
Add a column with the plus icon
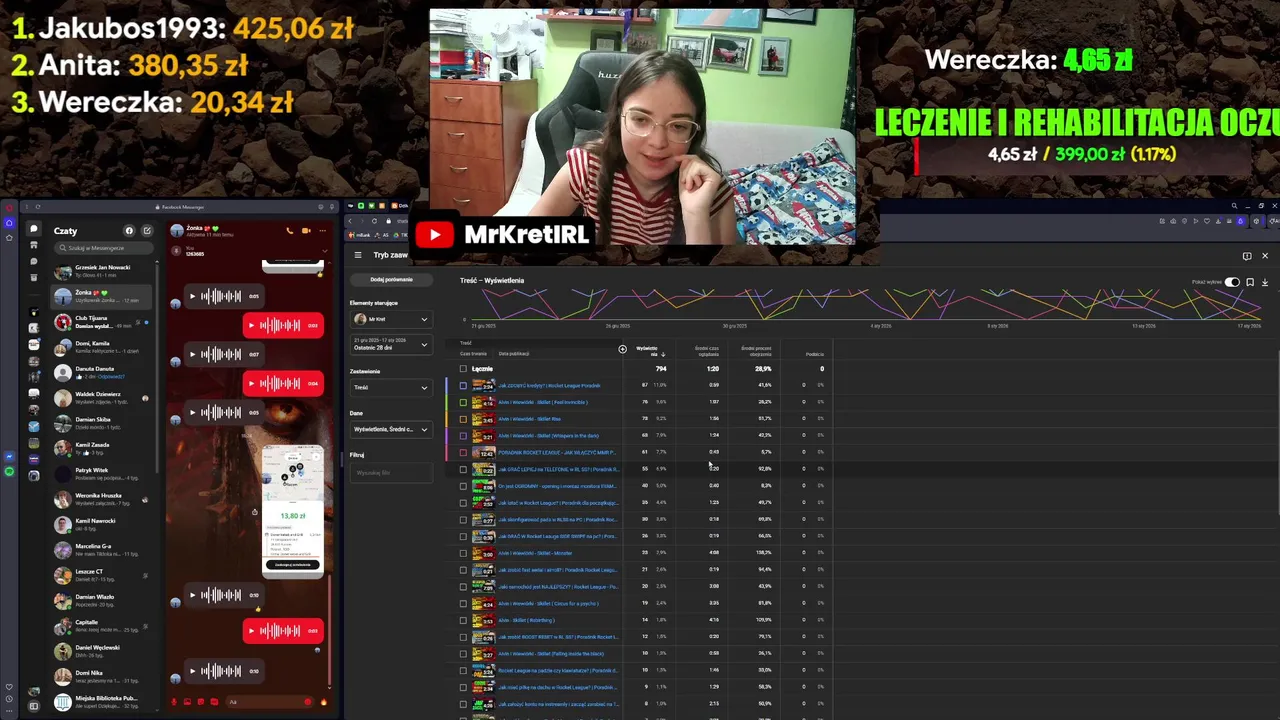click(x=622, y=349)
